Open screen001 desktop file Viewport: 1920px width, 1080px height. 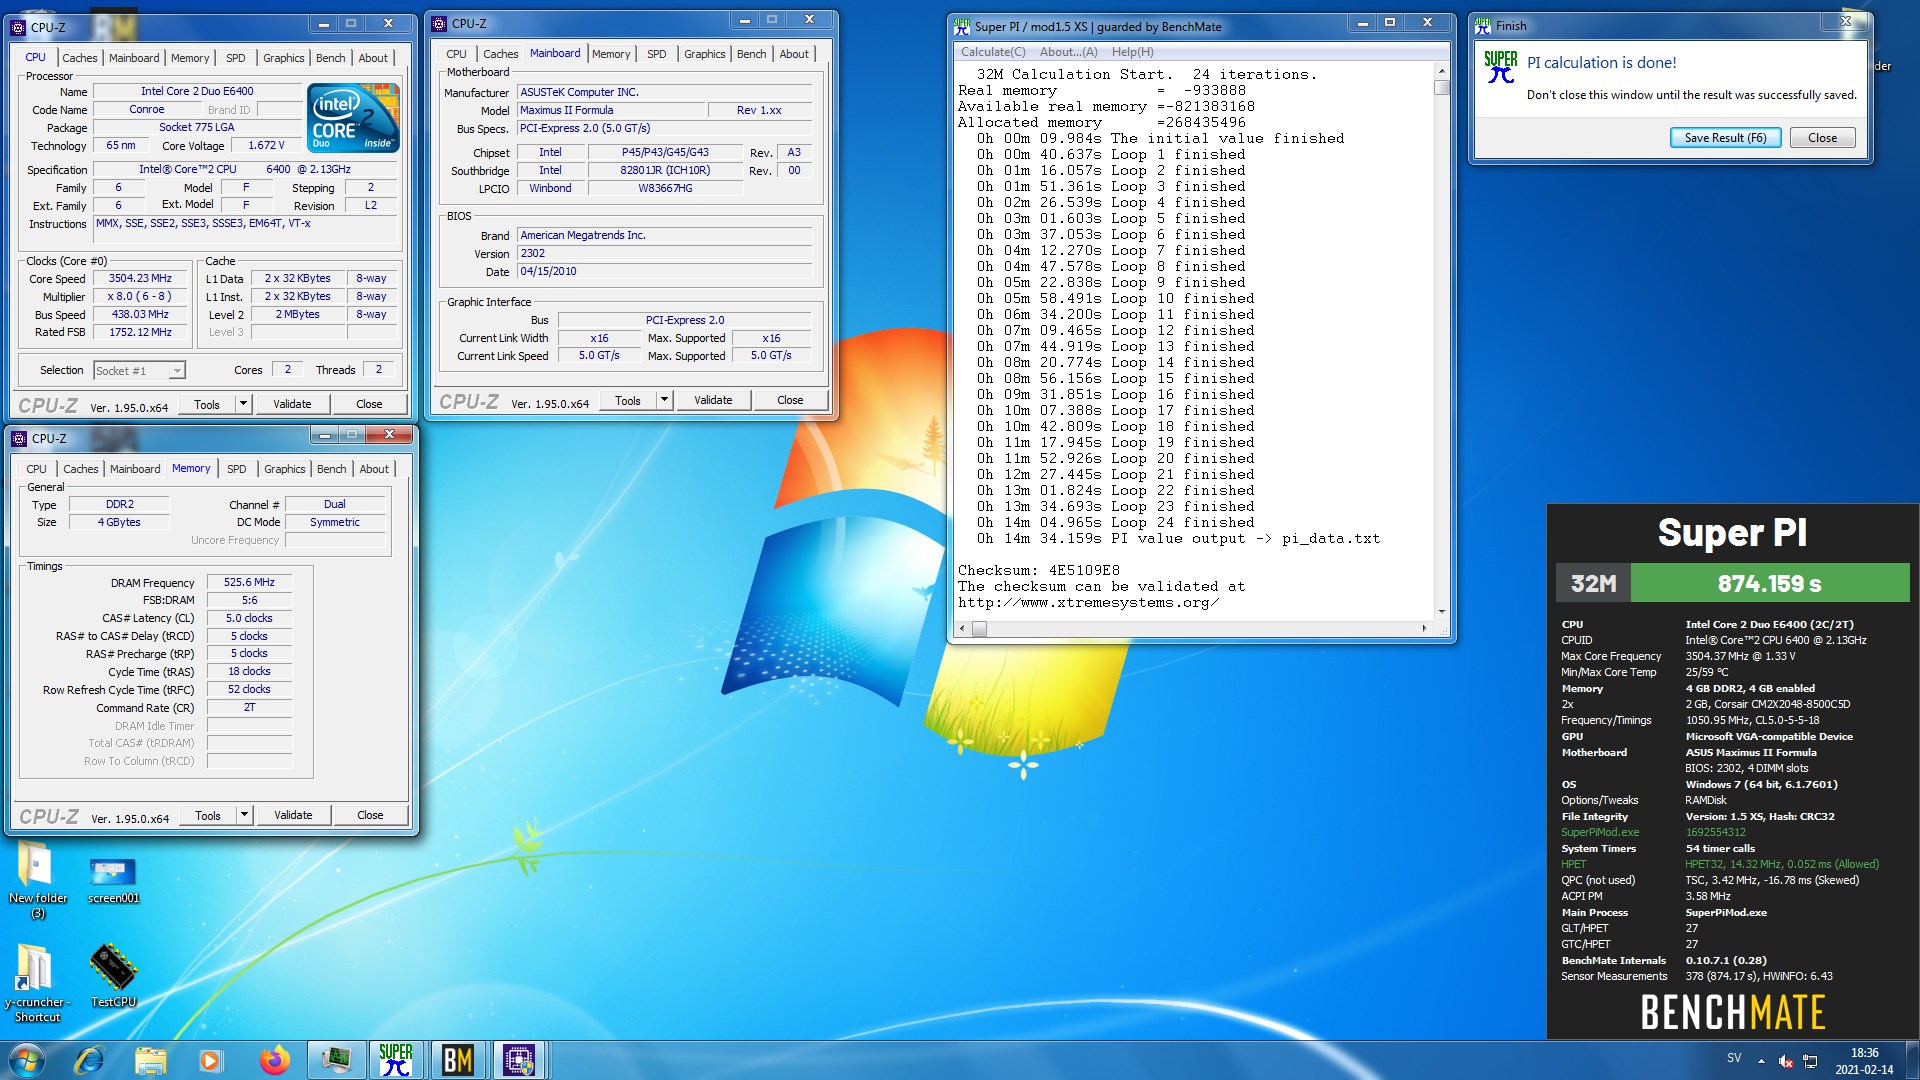pos(113,880)
